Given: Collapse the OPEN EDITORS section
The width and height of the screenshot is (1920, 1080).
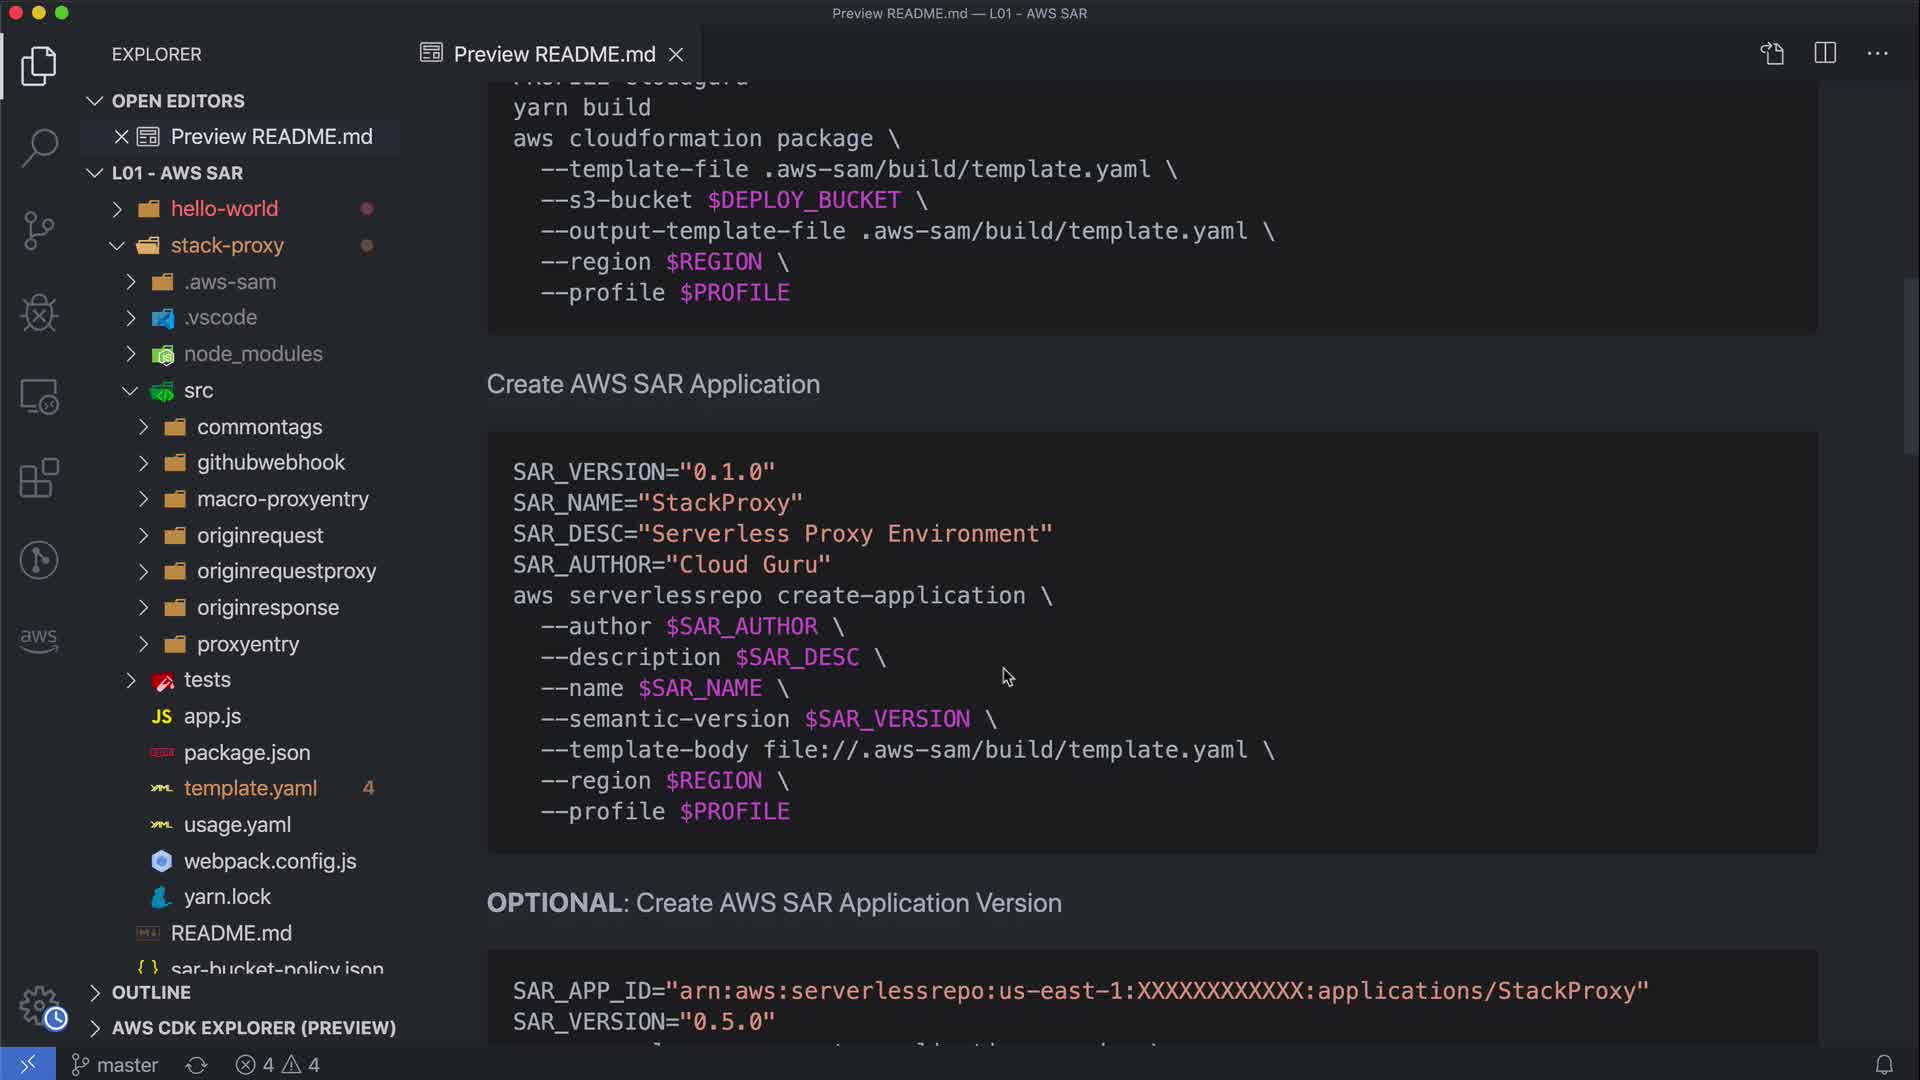Looking at the screenshot, I should (x=177, y=101).
